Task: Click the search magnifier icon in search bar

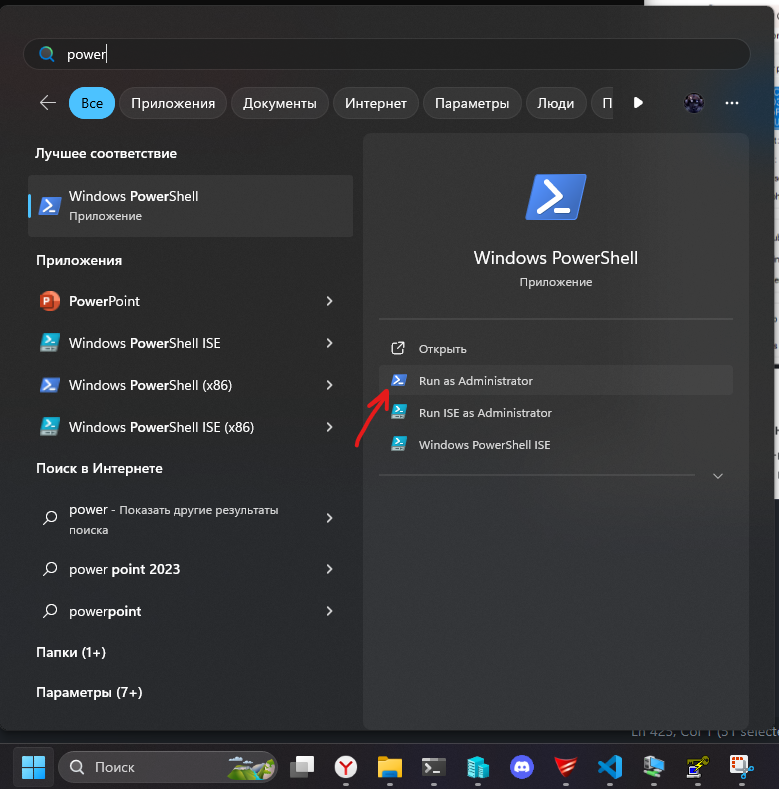Action: 47,54
